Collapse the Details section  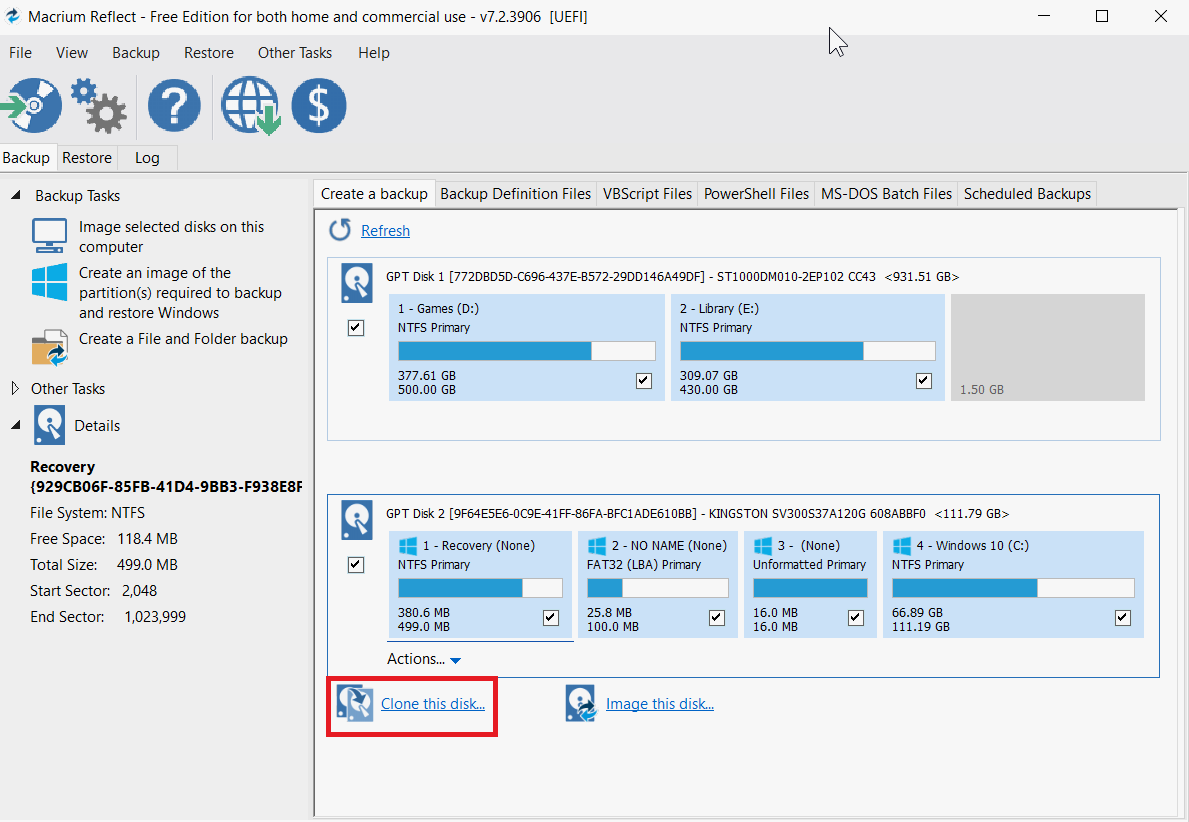tap(15, 425)
